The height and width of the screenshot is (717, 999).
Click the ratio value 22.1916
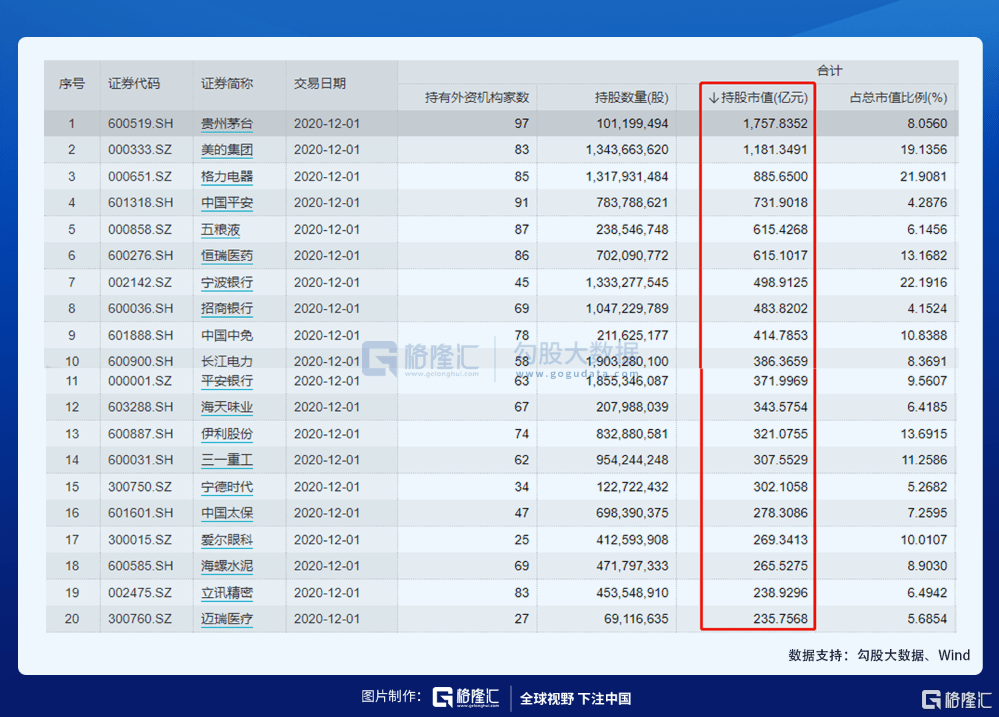[x=924, y=282]
